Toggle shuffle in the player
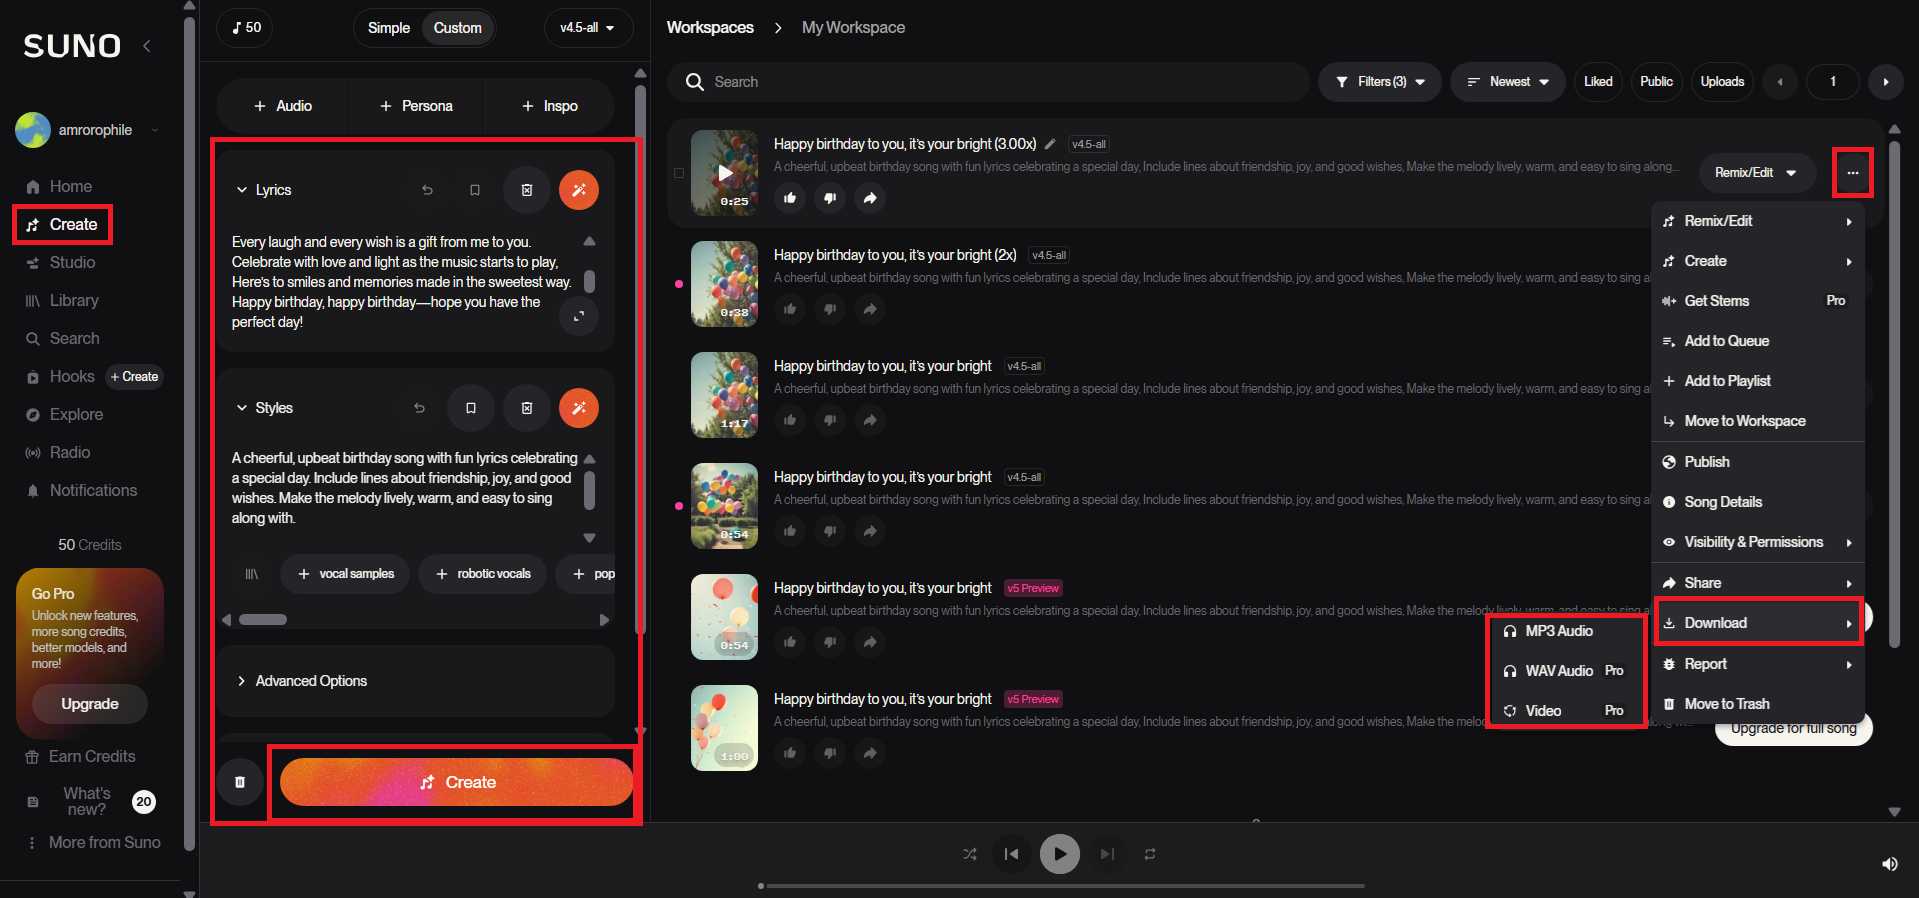This screenshot has height=898, width=1919. coord(970,854)
